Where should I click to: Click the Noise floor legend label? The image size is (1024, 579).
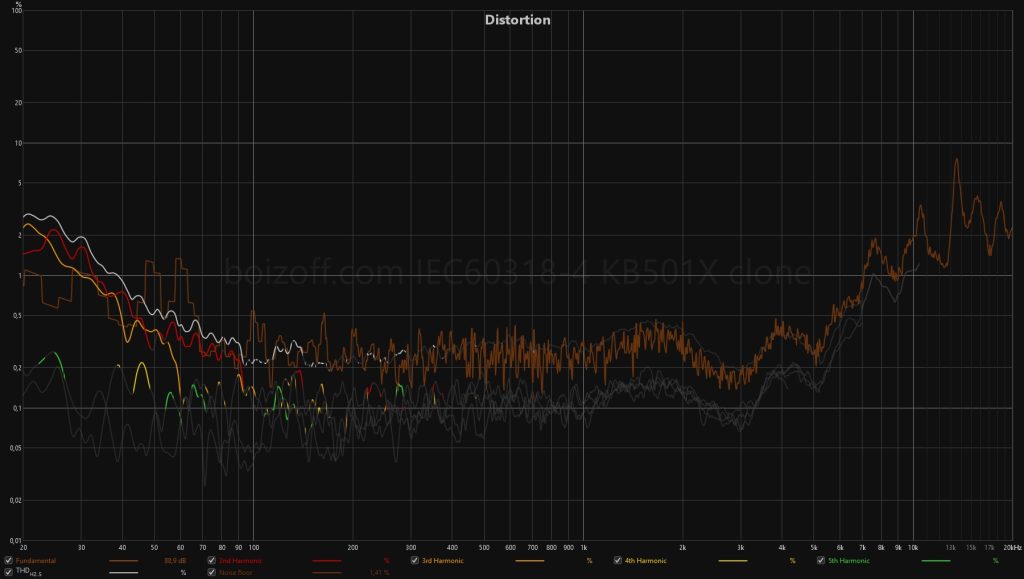[236, 572]
